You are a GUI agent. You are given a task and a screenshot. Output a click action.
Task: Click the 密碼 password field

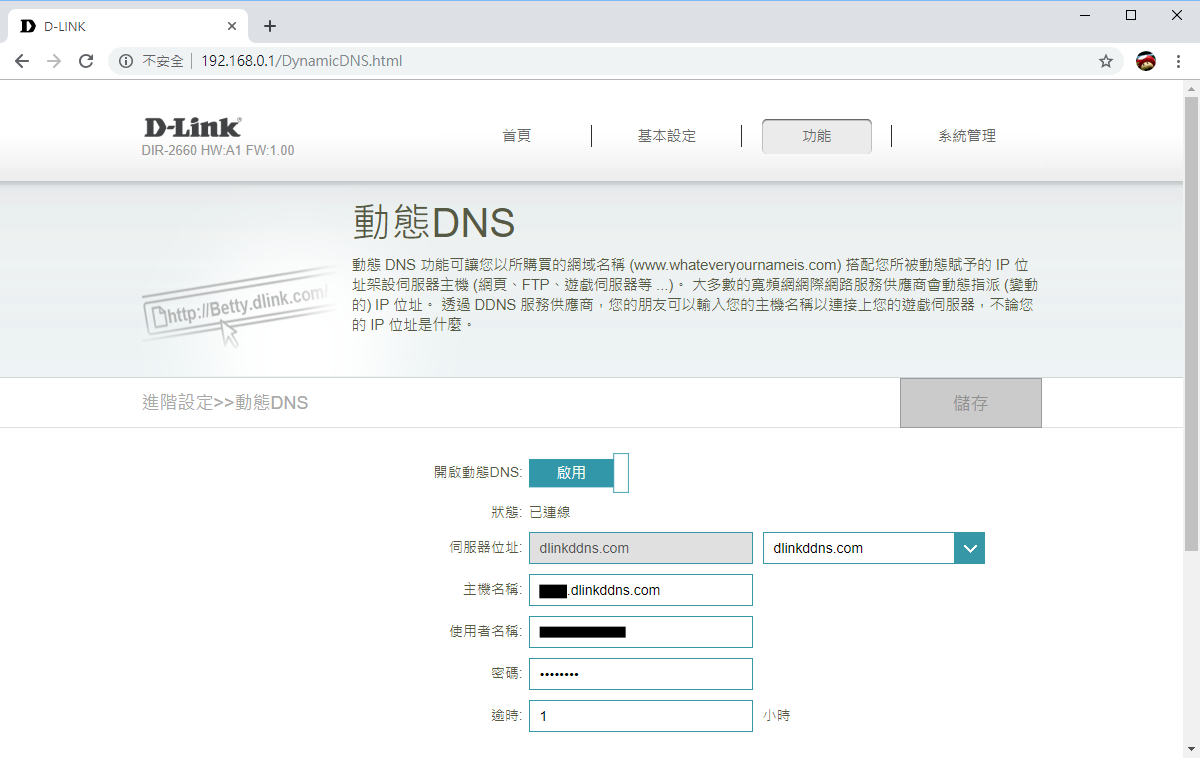641,674
